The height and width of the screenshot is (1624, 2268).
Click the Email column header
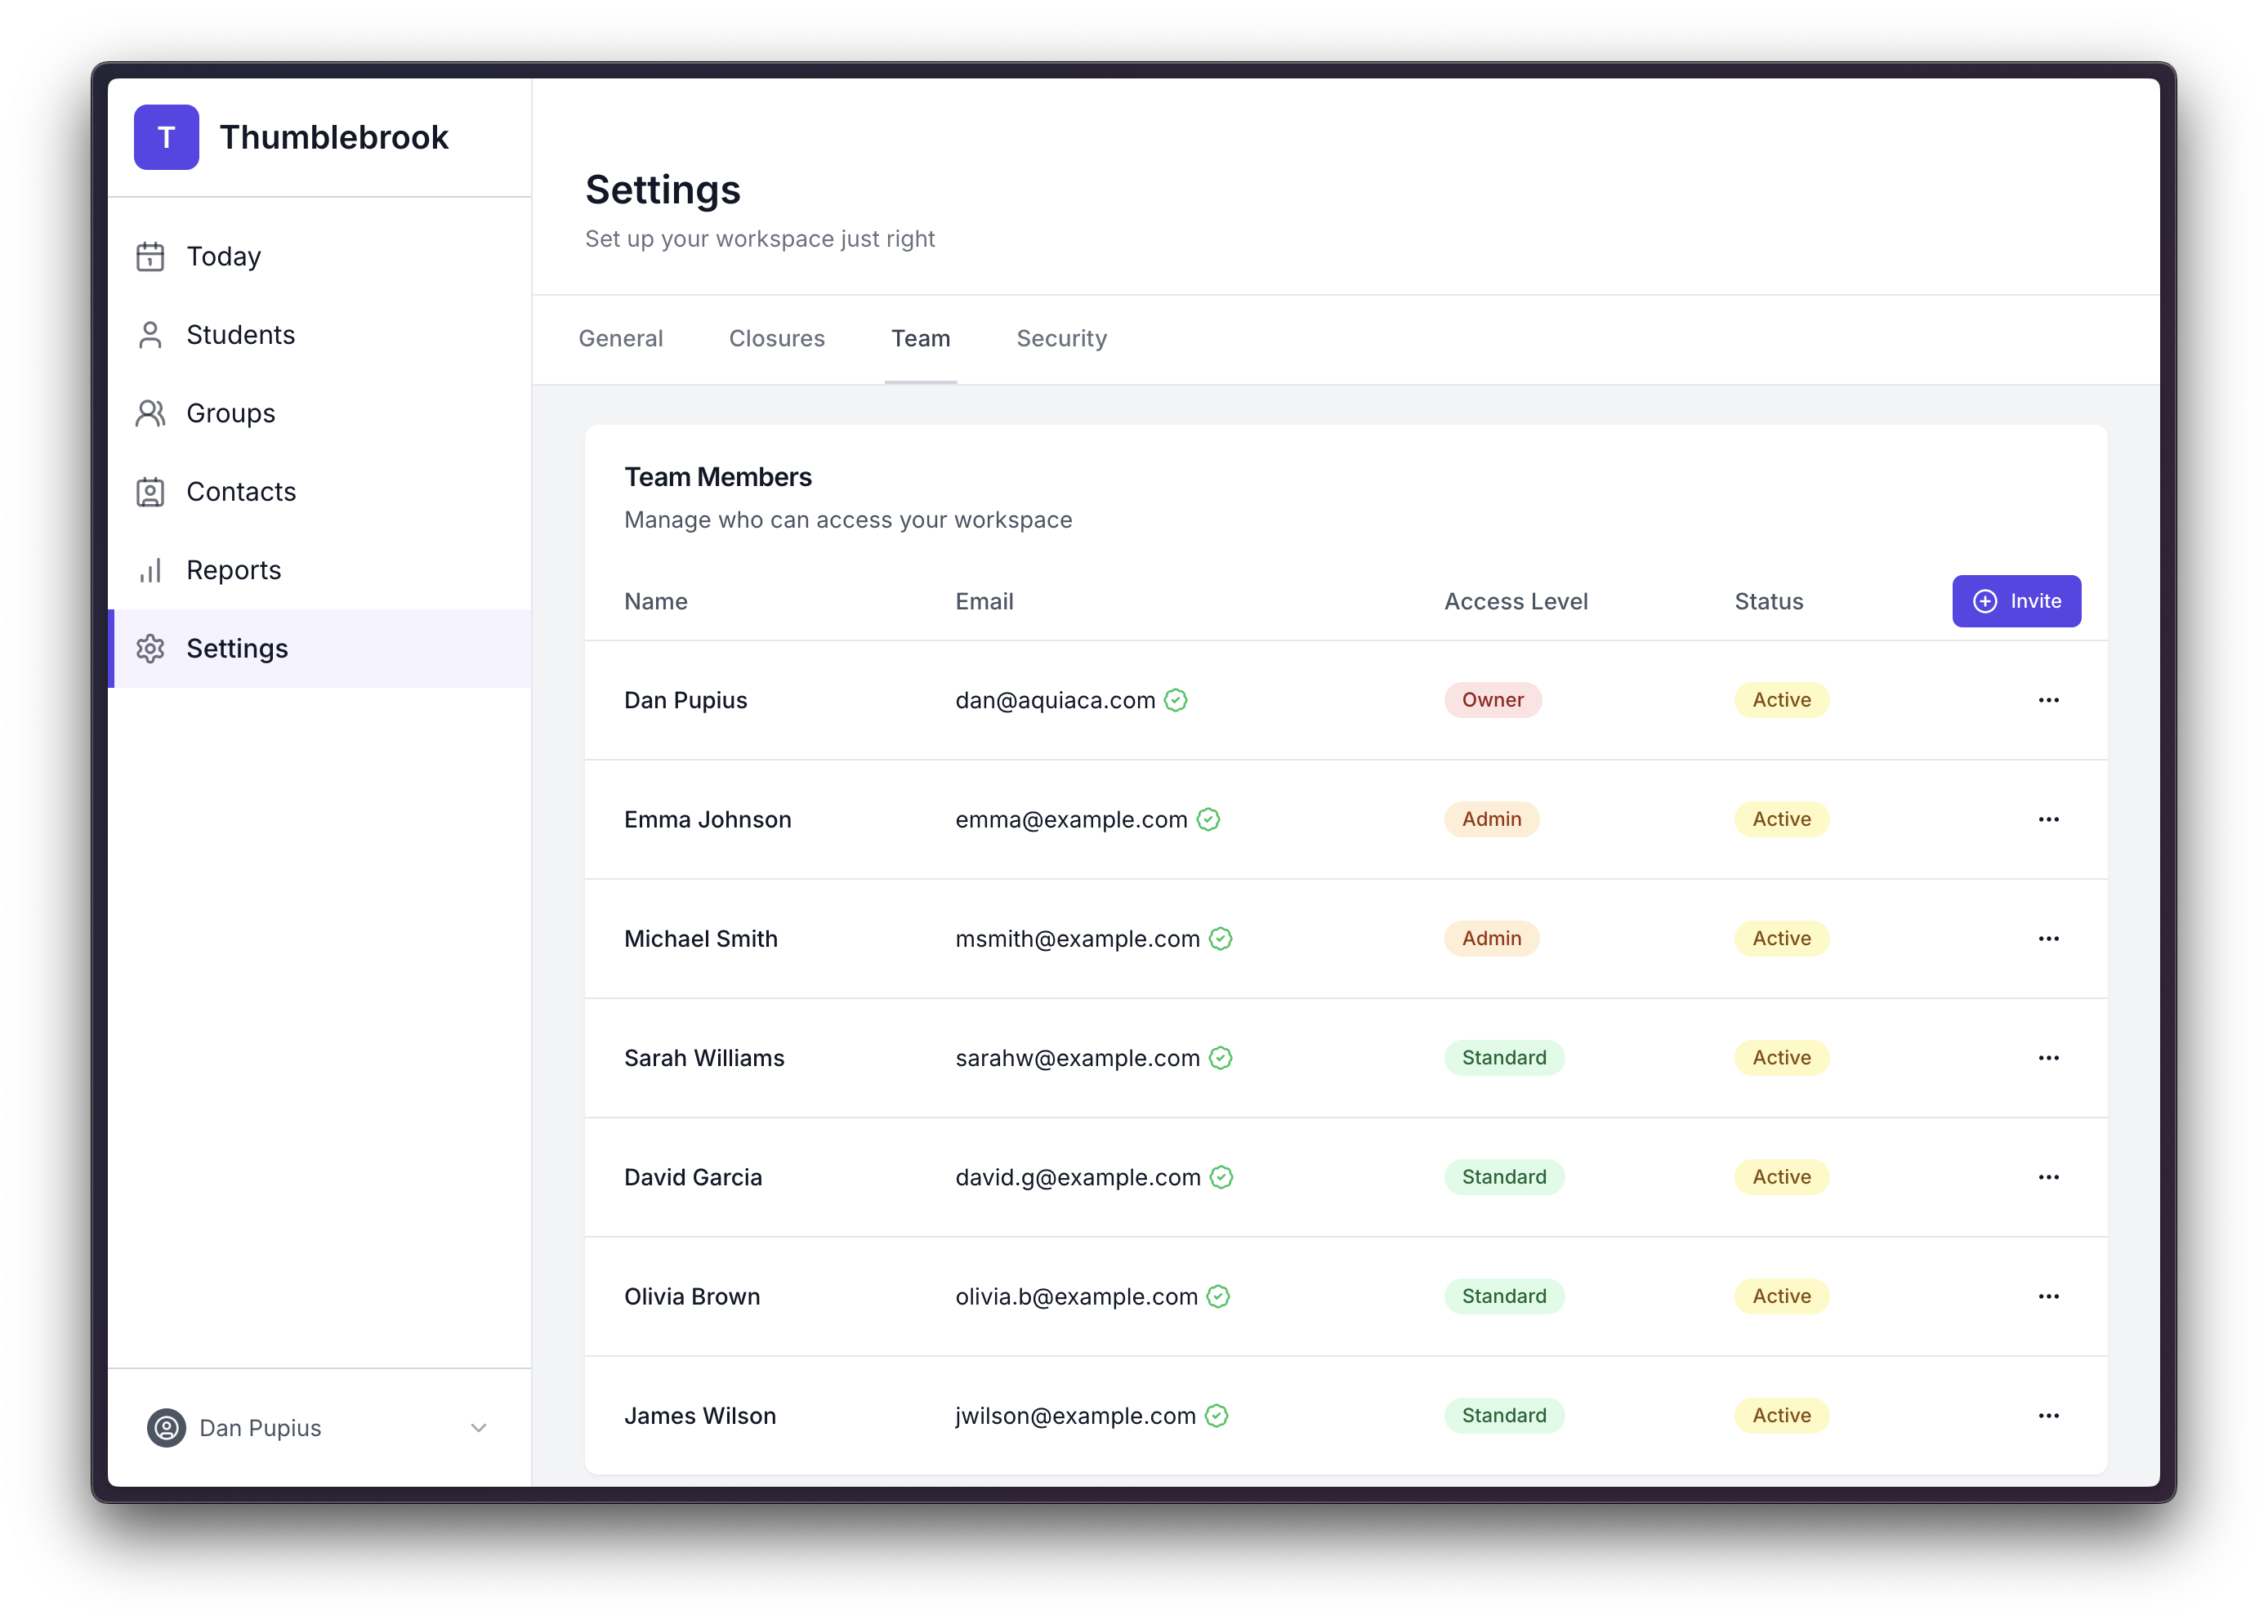(984, 601)
